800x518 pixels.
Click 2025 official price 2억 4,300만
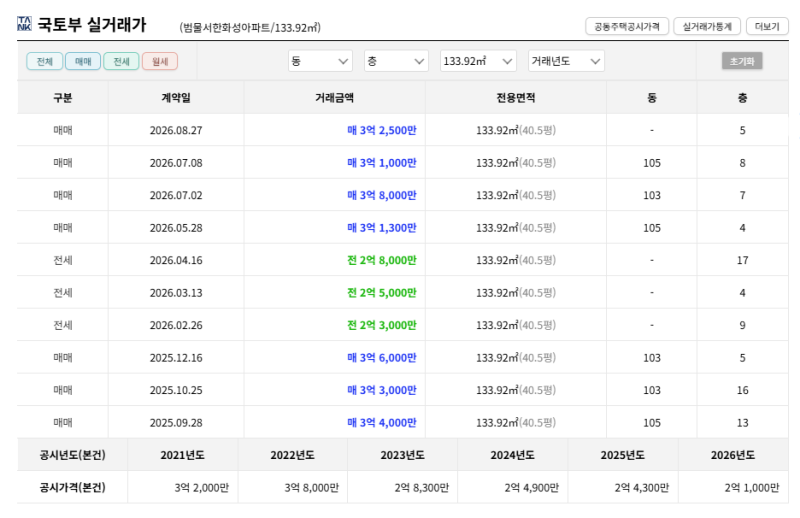(x=642, y=487)
